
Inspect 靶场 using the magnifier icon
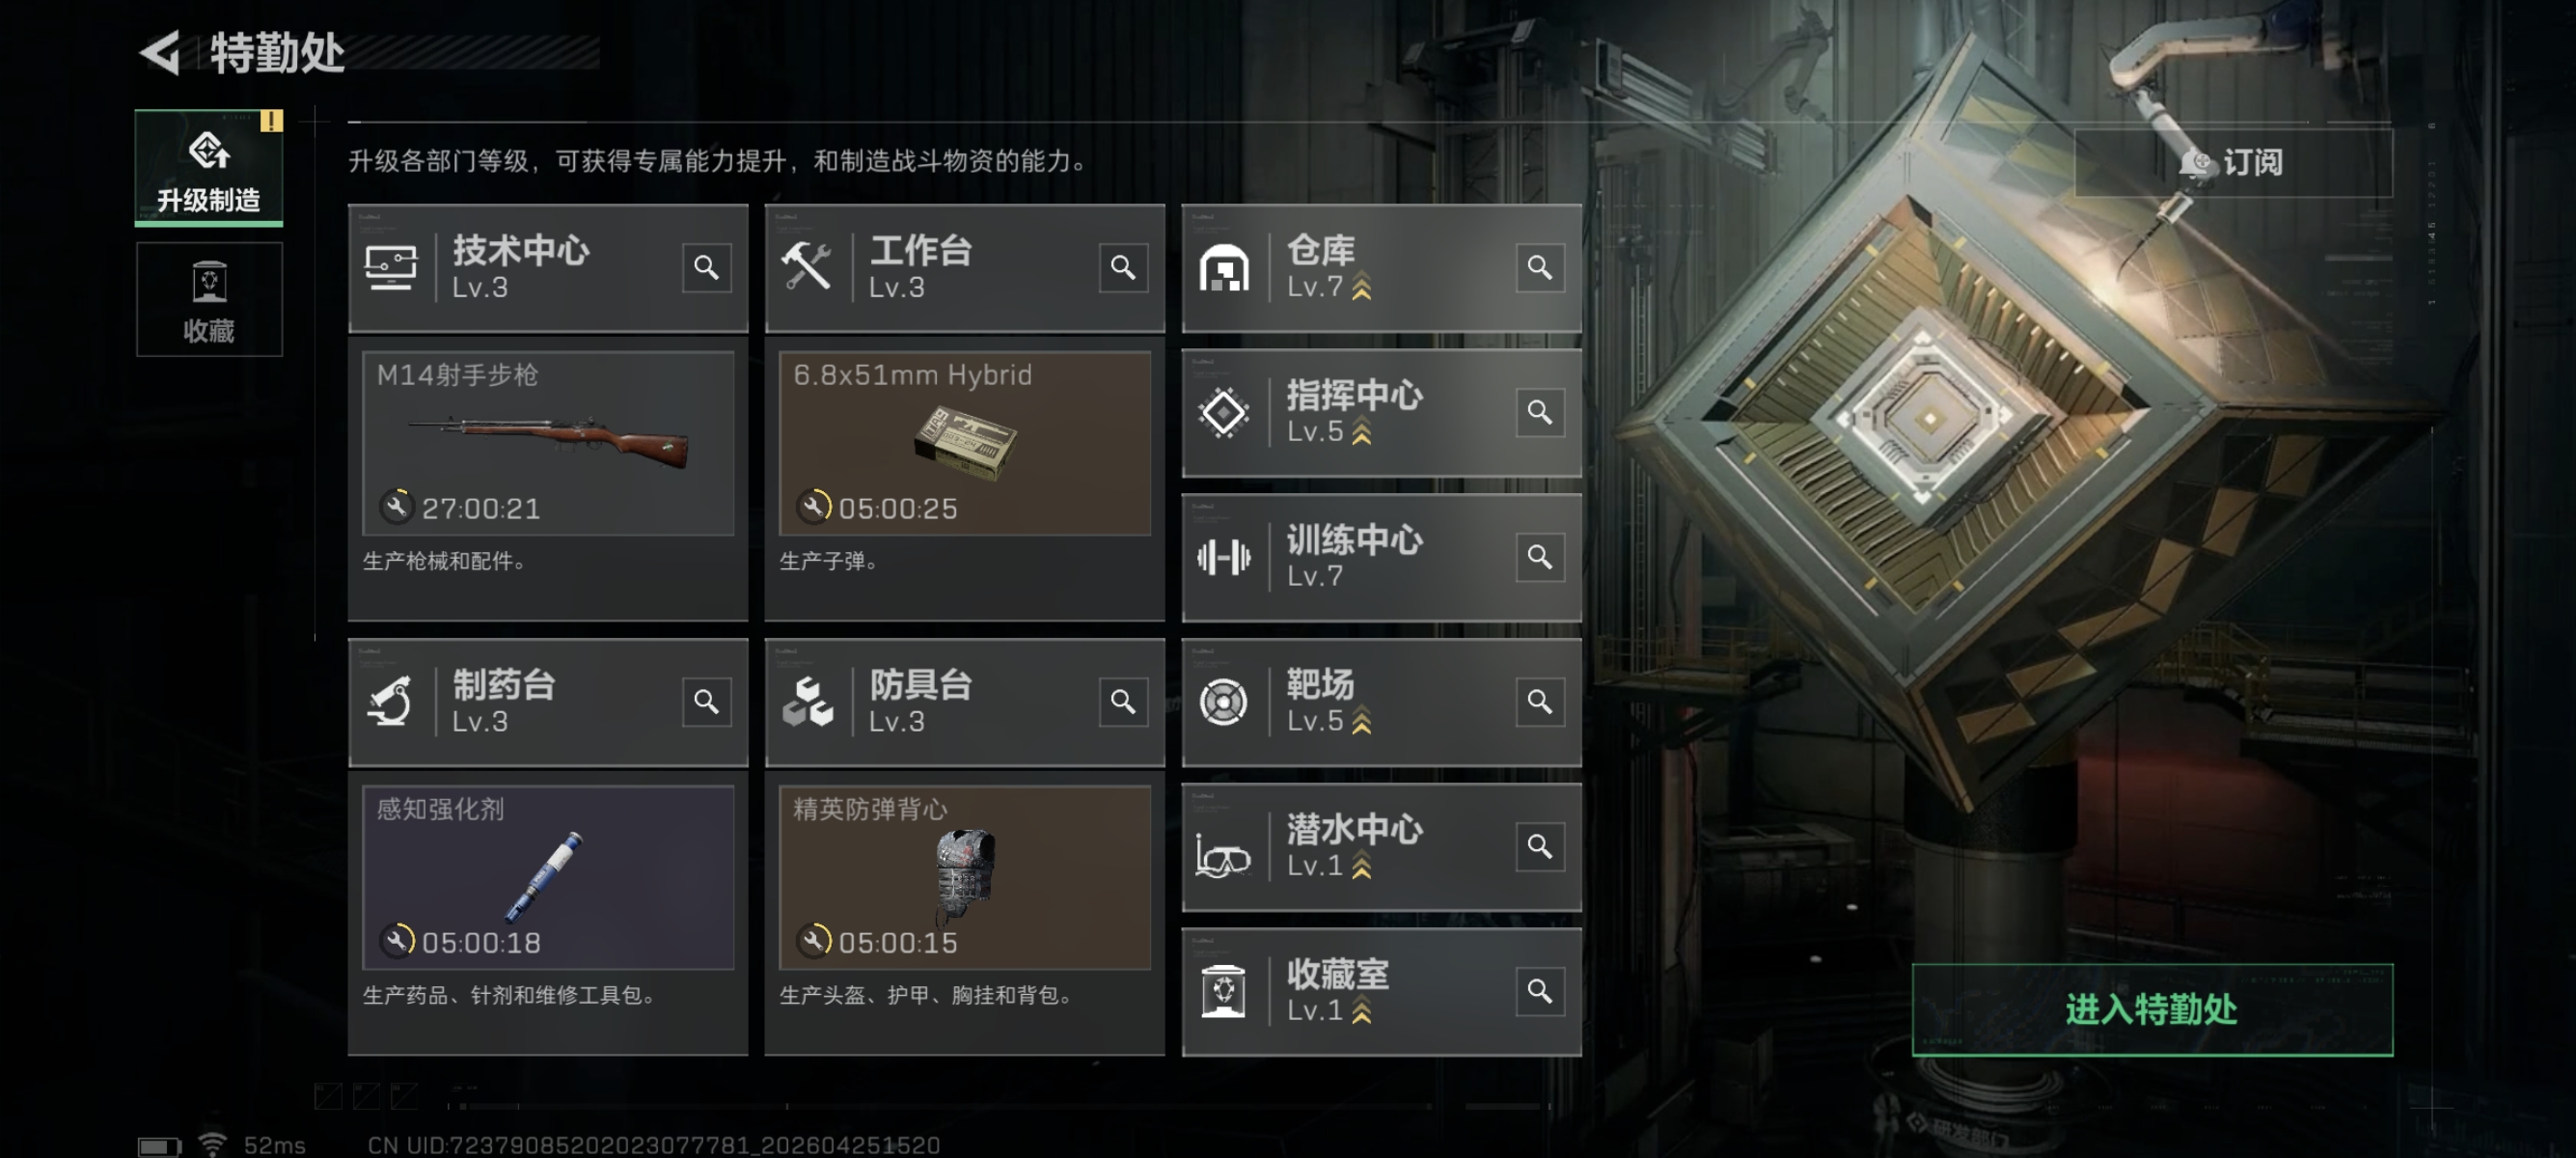point(1540,702)
